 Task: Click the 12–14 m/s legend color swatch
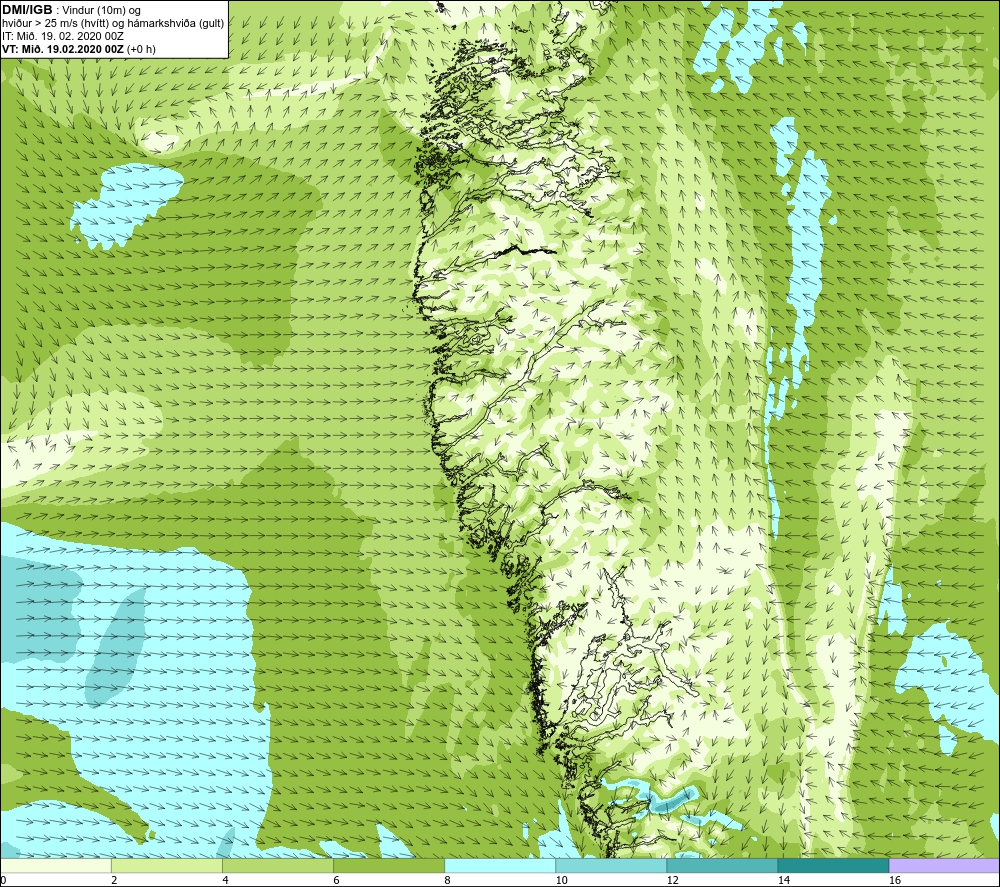(x=722, y=866)
